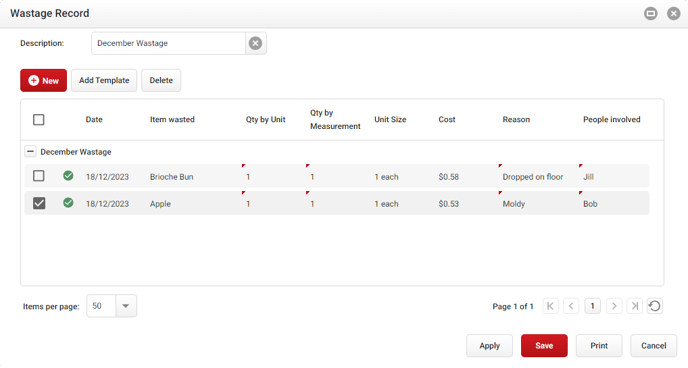This screenshot has height=368, width=688.
Task: Click the green status icon for Apple
Action: pyautogui.click(x=68, y=203)
